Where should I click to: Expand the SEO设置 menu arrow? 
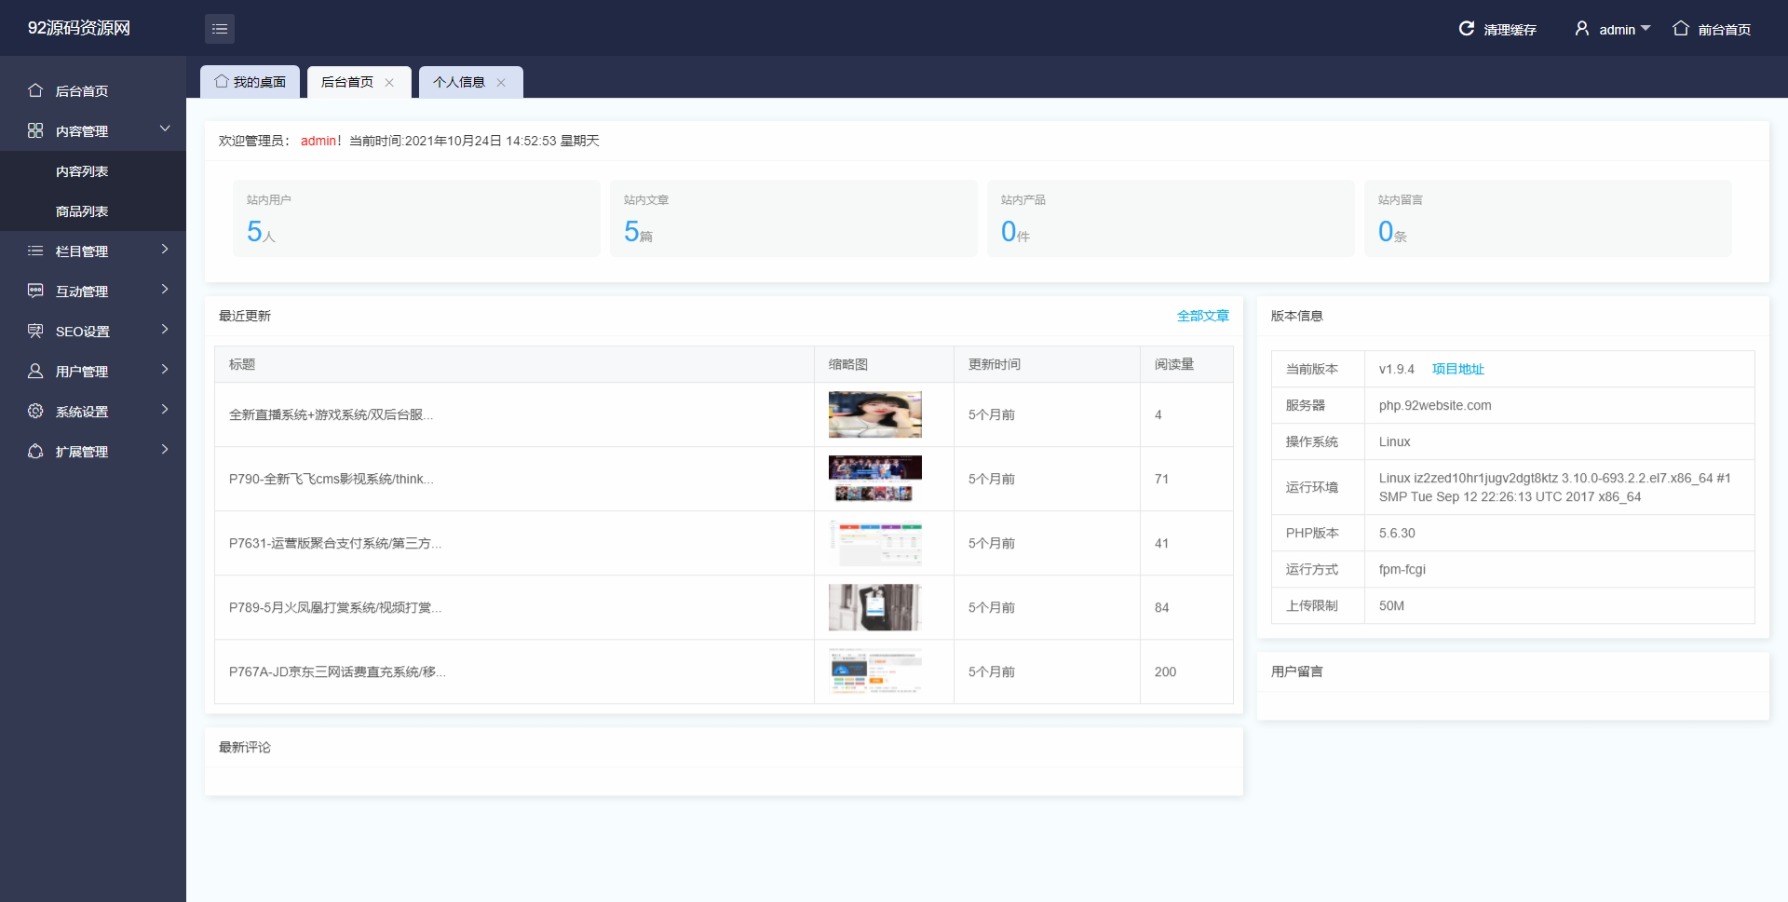click(x=165, y=329)
